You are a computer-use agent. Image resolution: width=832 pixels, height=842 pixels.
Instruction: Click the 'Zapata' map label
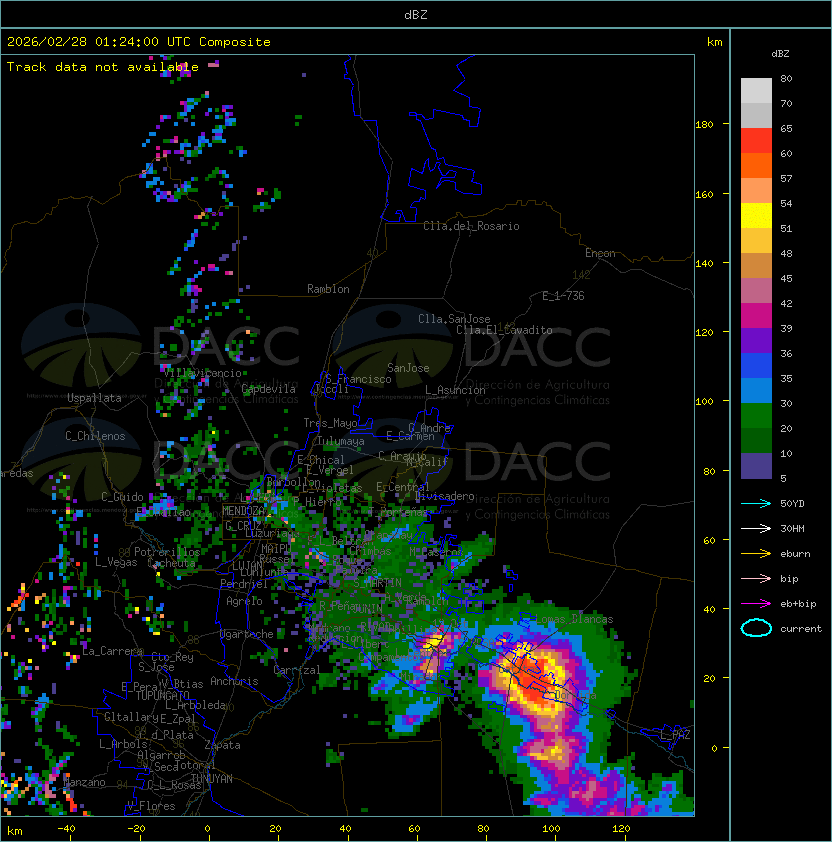[x=222, y=745]
